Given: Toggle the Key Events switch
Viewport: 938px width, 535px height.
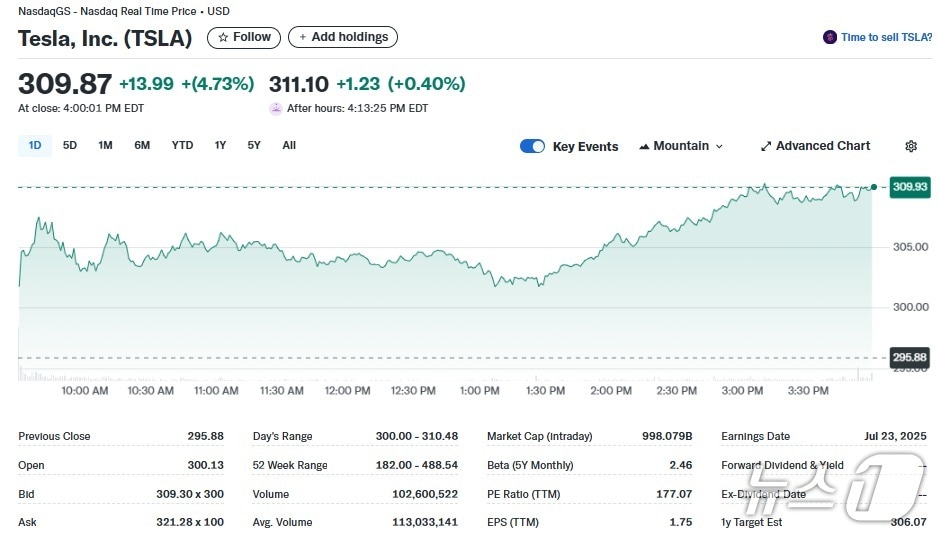Looking at the screenshot, I should pyautogui.click(x=532, y=146).
